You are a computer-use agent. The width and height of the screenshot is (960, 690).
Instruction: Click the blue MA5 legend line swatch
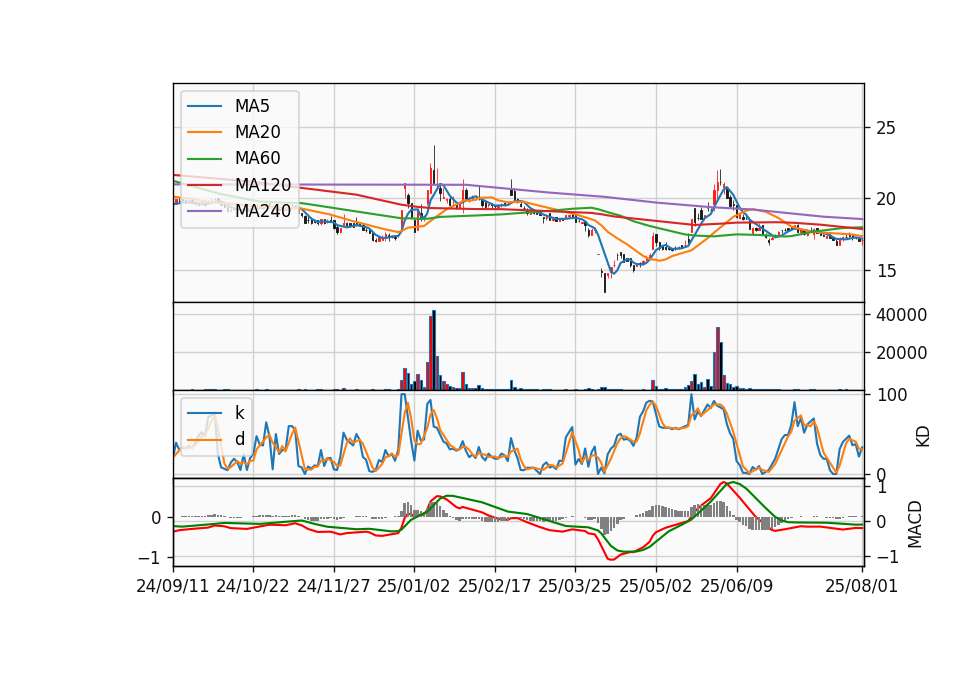(x=204, y=106)
